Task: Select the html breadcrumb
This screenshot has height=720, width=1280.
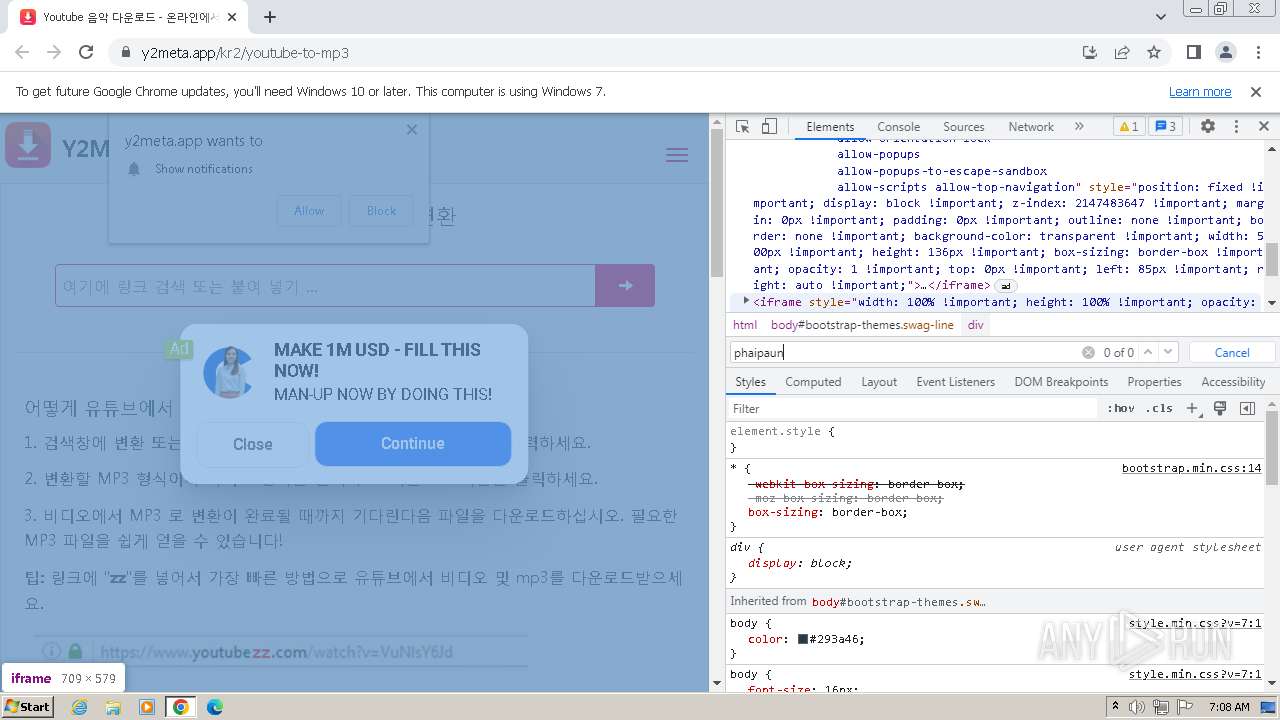Action: coord(745,325)
